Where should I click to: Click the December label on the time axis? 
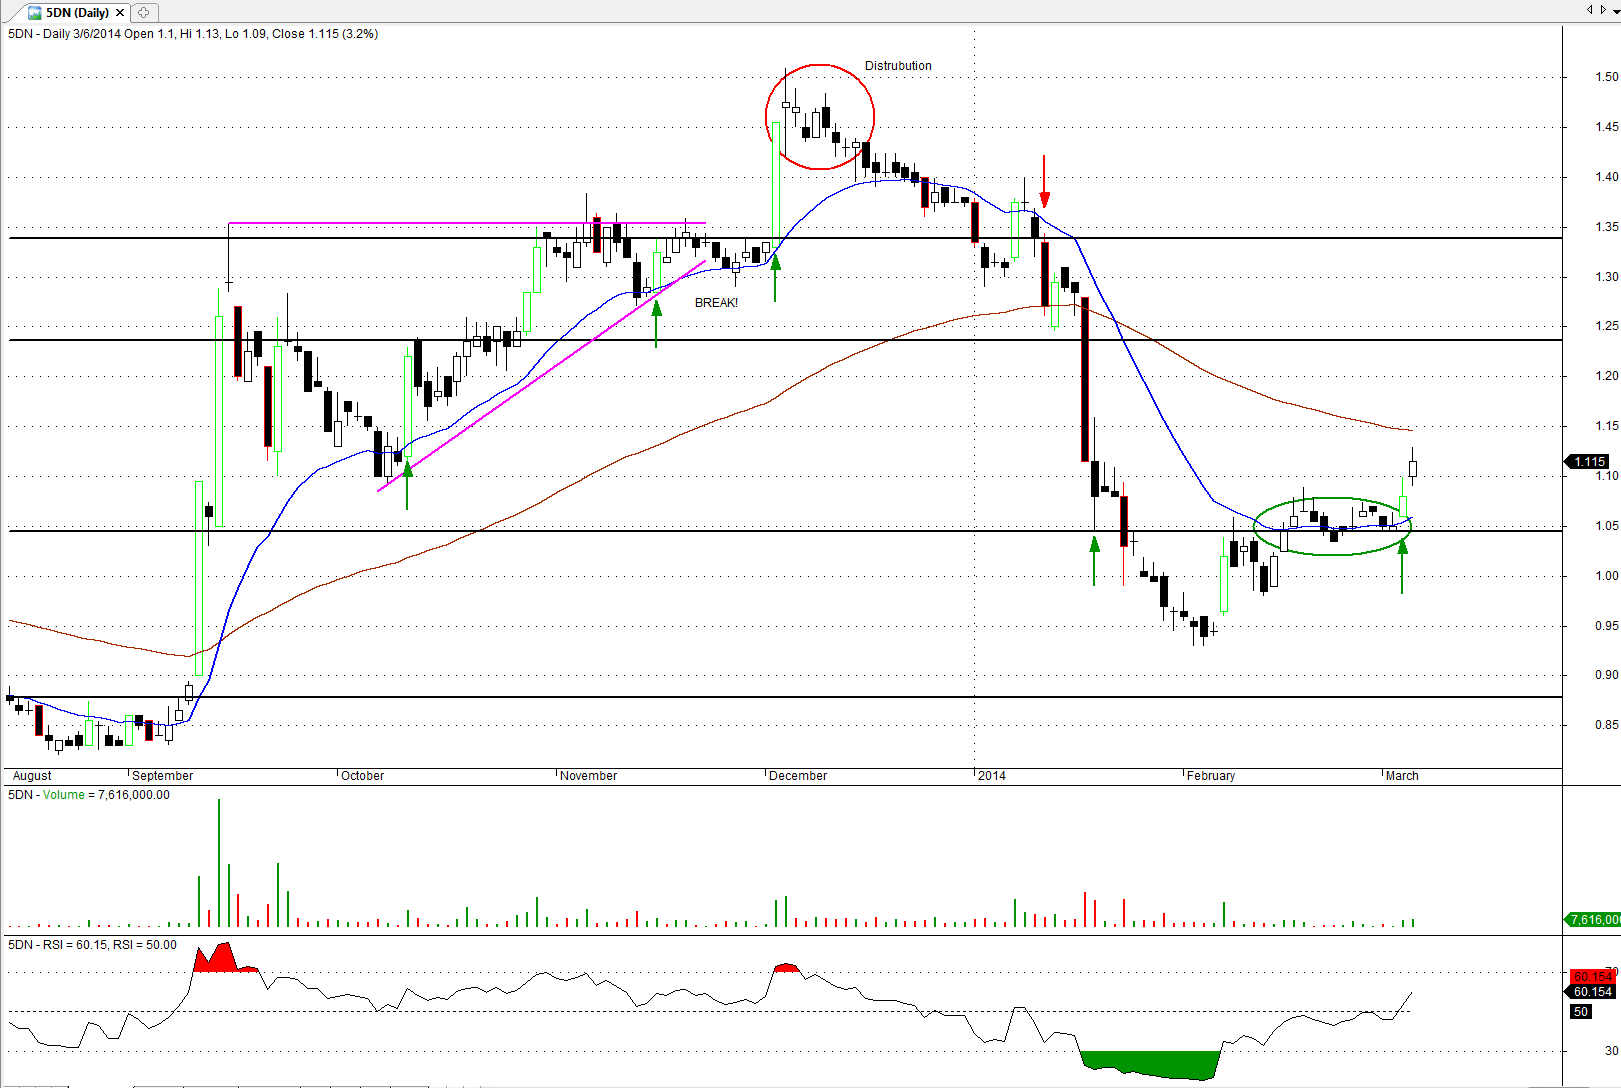click(x=798, y=776)
